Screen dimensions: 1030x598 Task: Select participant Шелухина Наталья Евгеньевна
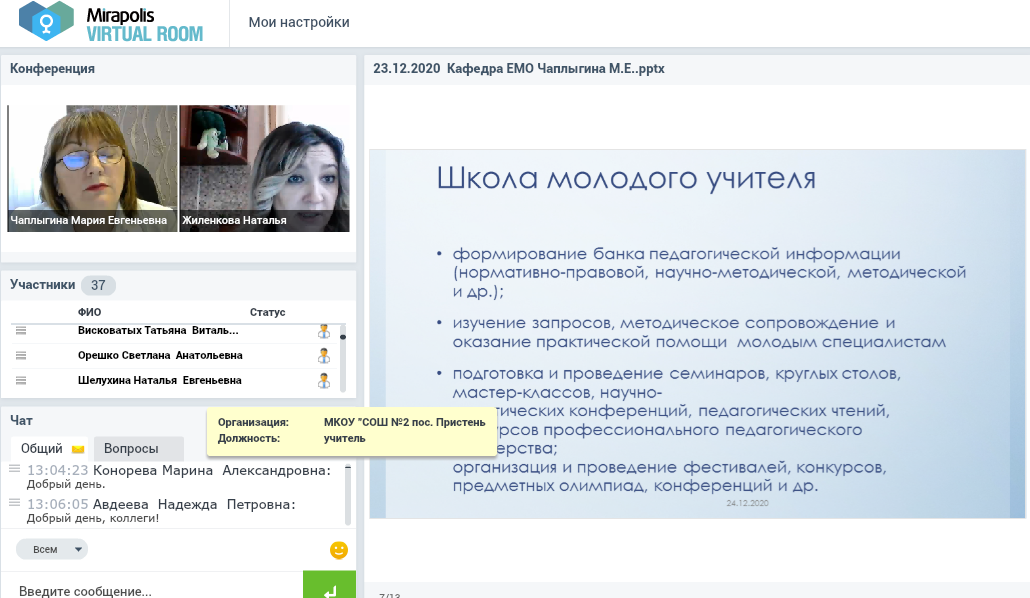tap(160, 380)
